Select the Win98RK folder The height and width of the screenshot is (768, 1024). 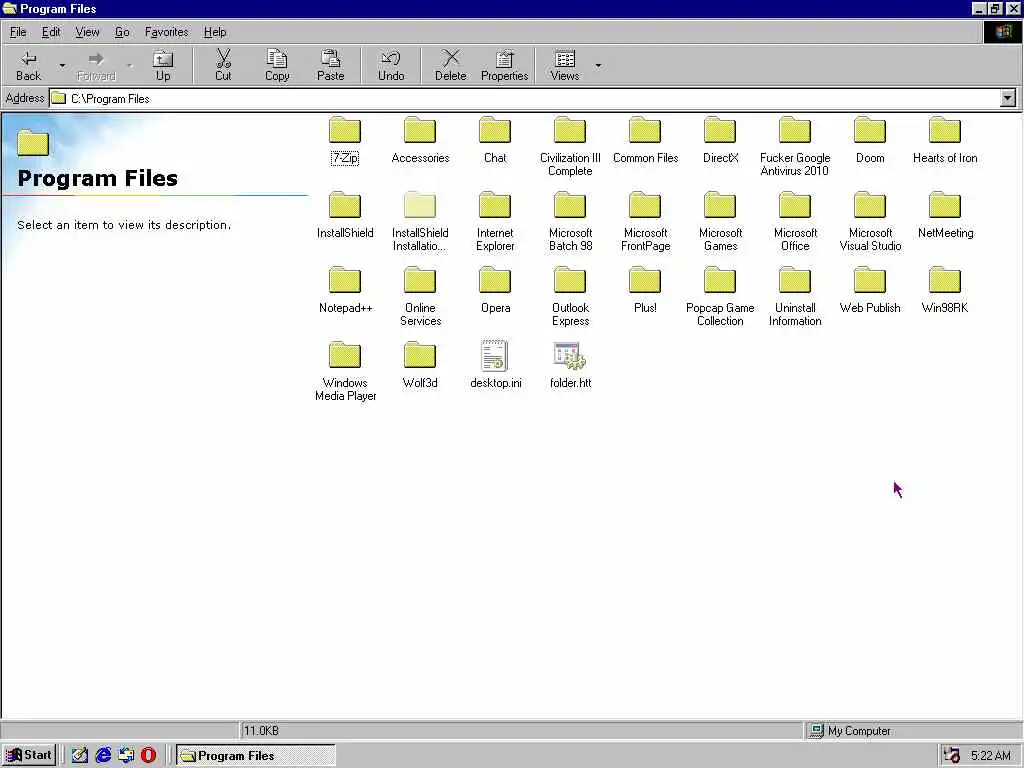click(945, 291)
